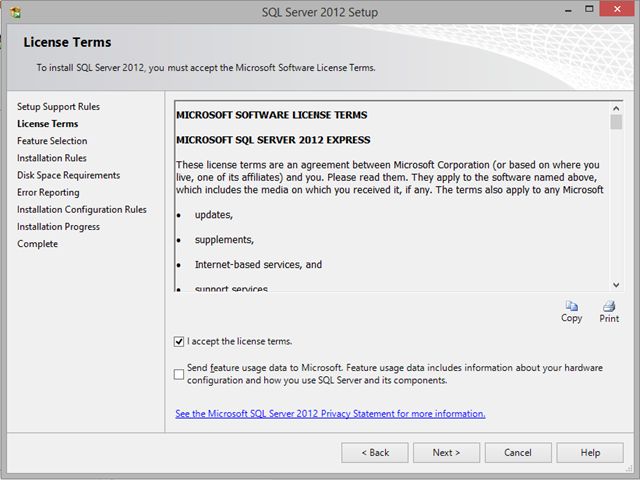640x480 pixels.
Task: Click the Print icon for license terms
Action: 609,306
